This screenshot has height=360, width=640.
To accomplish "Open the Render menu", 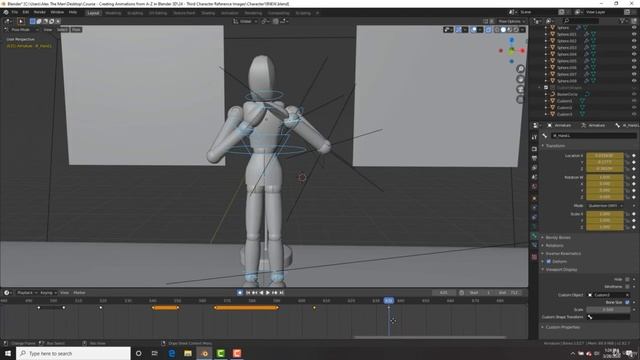I will [x=40, y=12].
